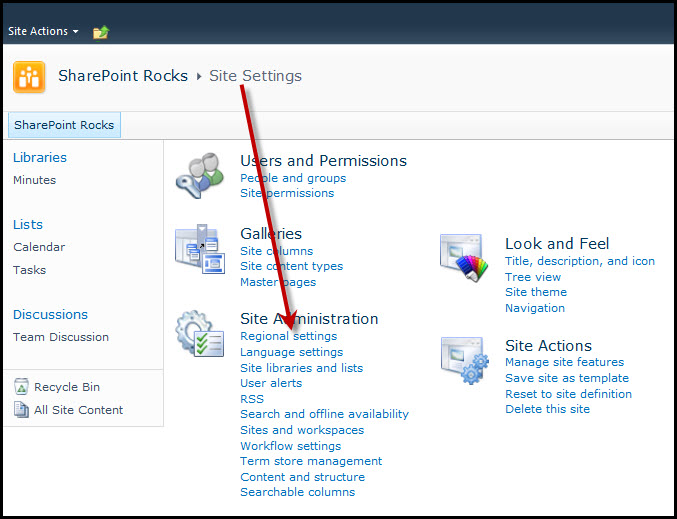Screen dimensions: 677x519
Task: Click Save site as template
Action: click(566, 378)
